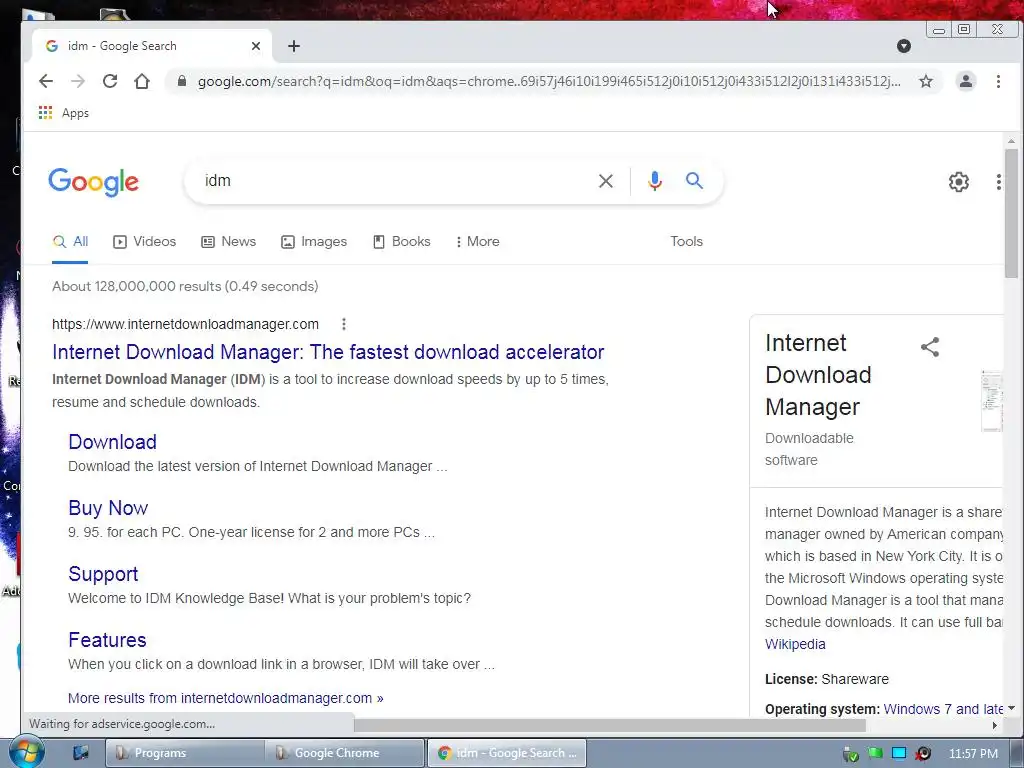Open the Windows Start menu orb
1024x768 pixels.
click(26, 752)
